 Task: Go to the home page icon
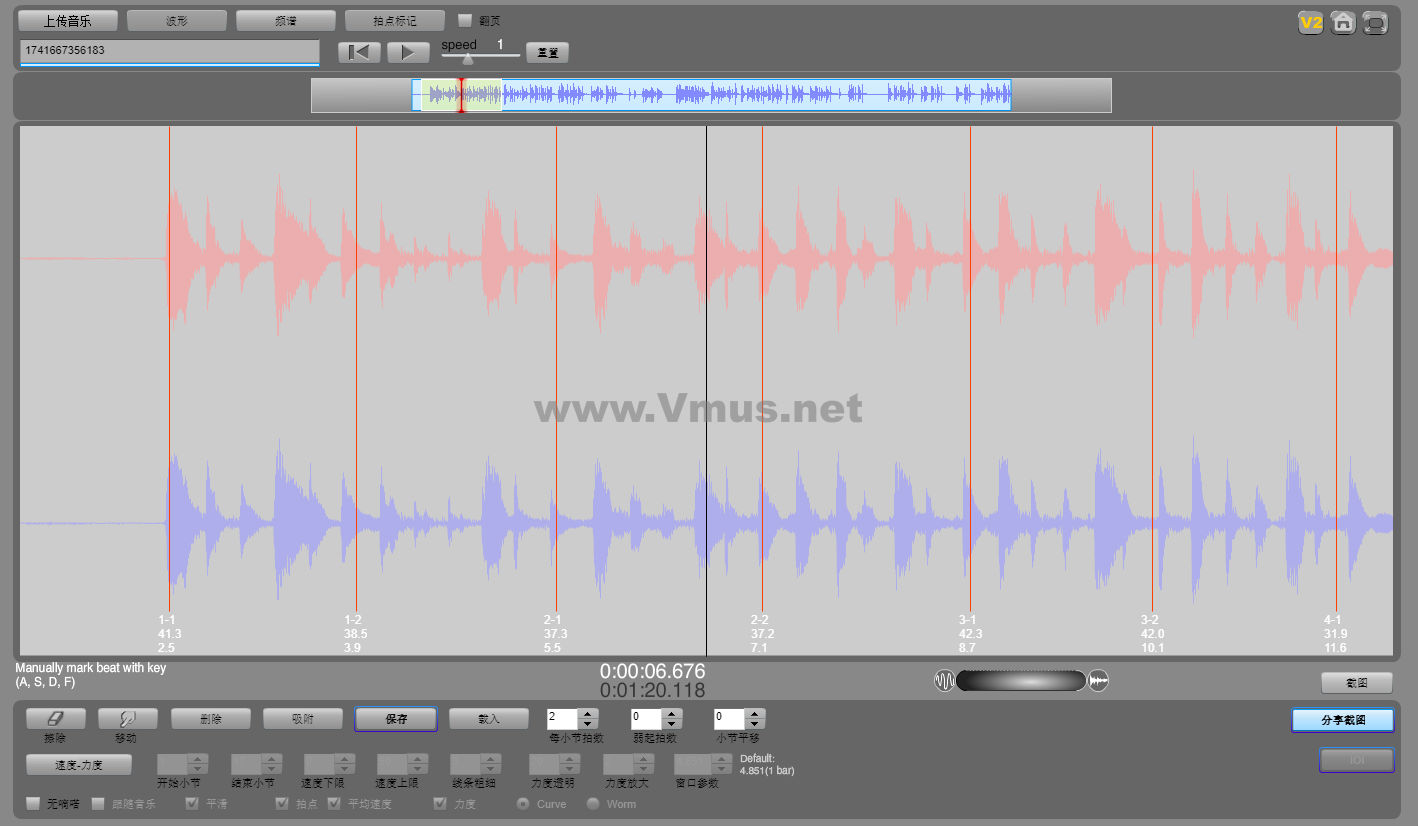click(1343, 23)
